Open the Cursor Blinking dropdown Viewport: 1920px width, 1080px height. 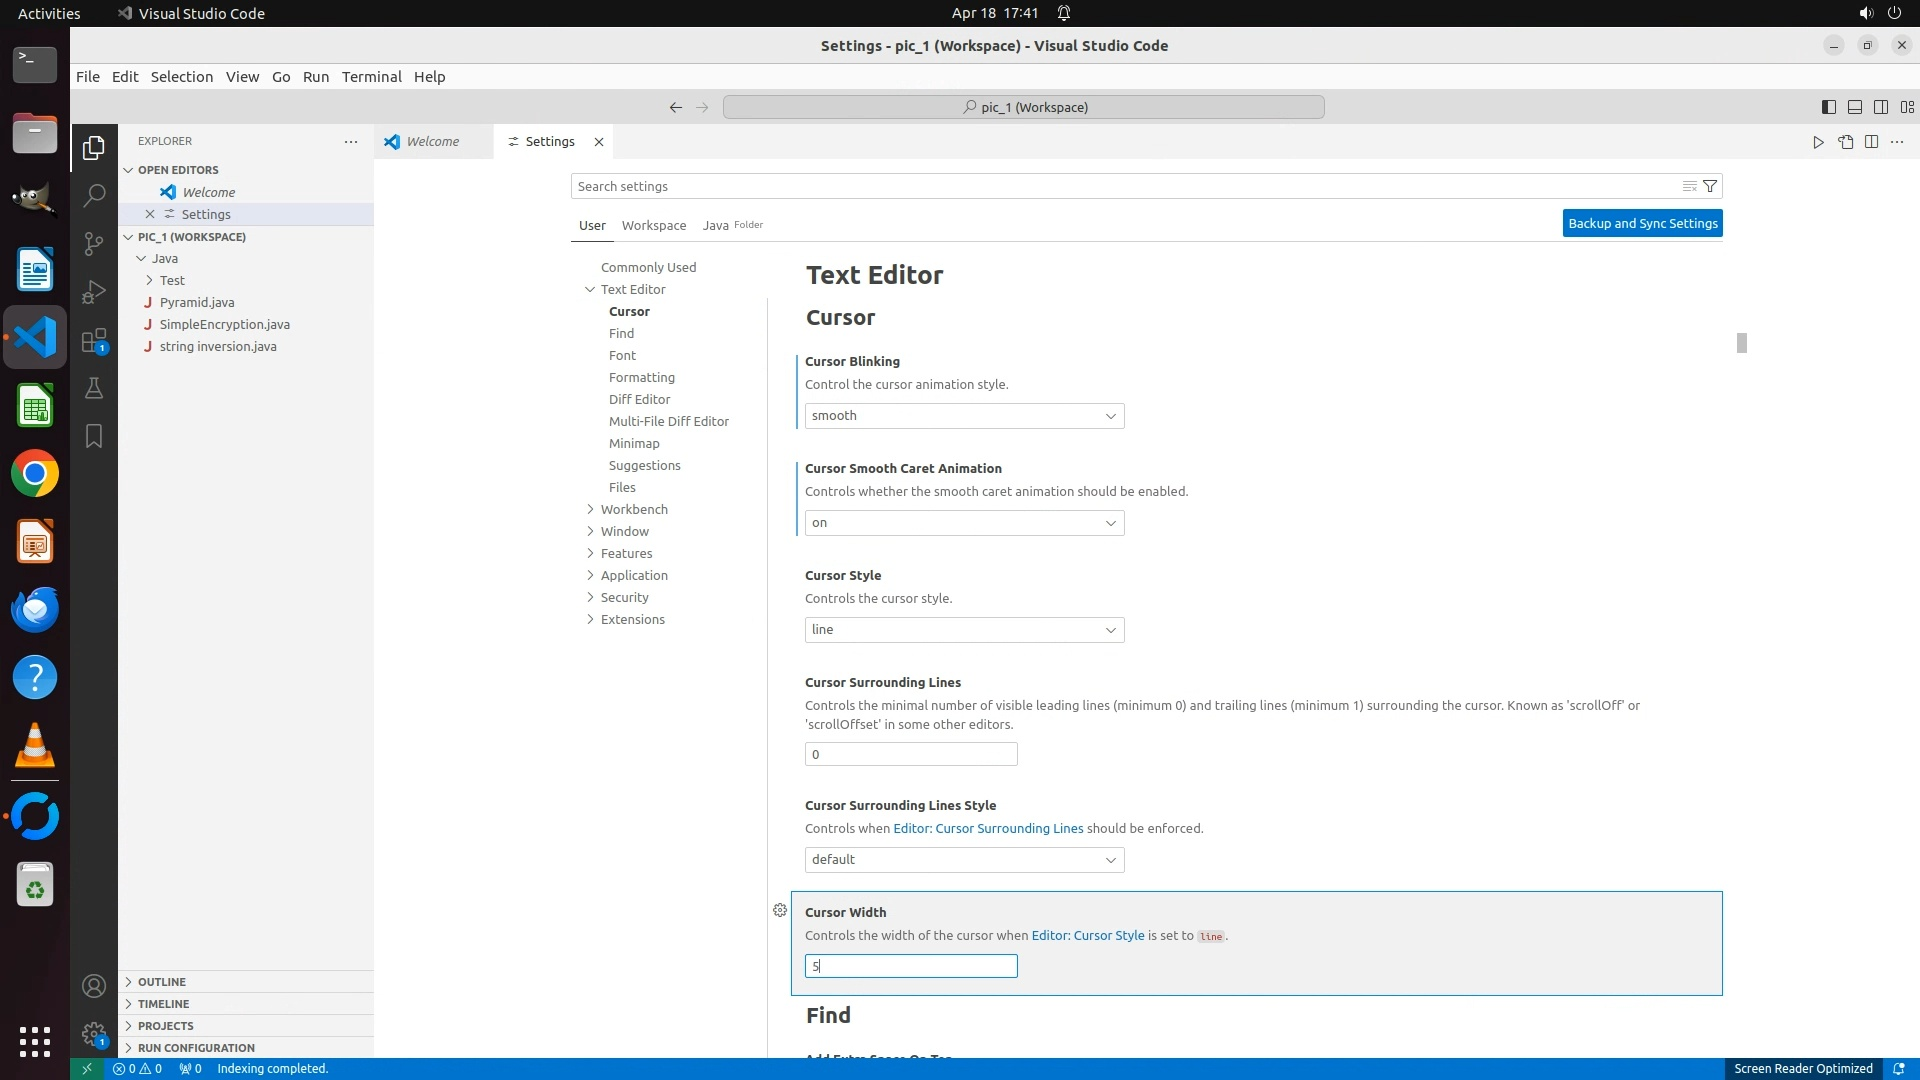pos(964,416)
